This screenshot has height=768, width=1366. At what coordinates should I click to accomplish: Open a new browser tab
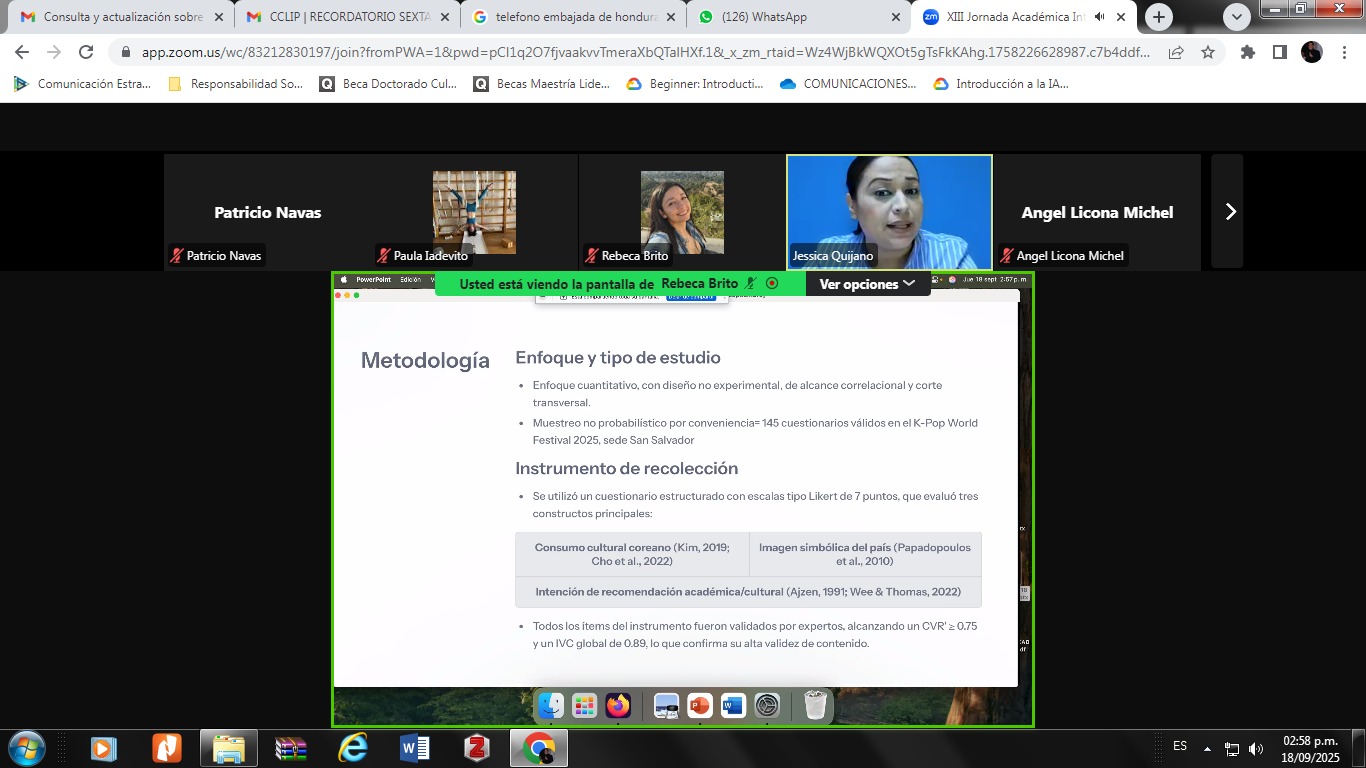click(1159, 17)
